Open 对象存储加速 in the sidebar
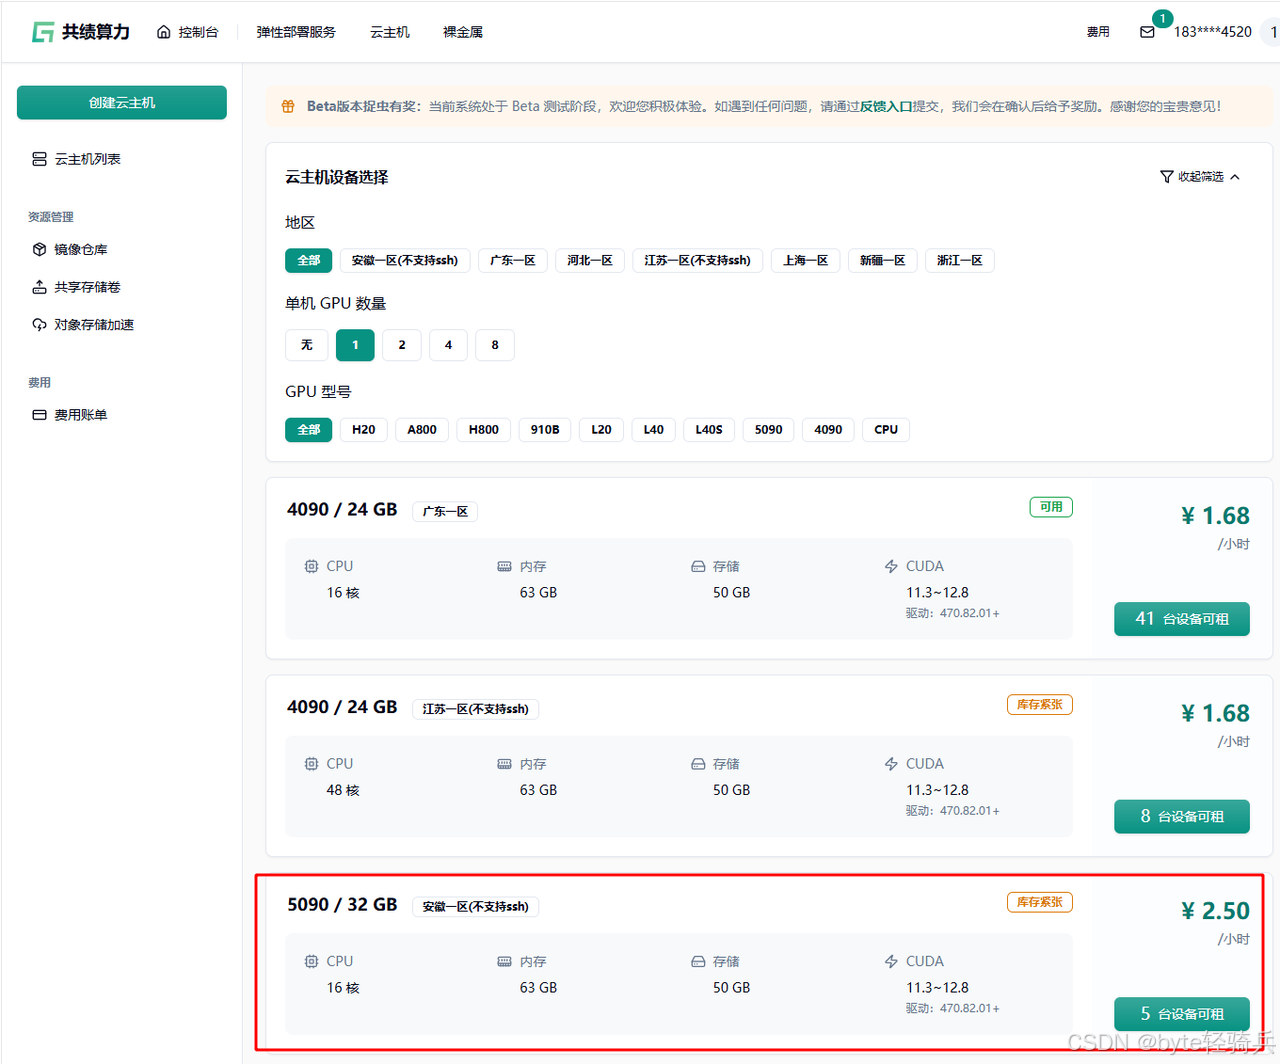The image size is (1280, 1064). point(93,325)
